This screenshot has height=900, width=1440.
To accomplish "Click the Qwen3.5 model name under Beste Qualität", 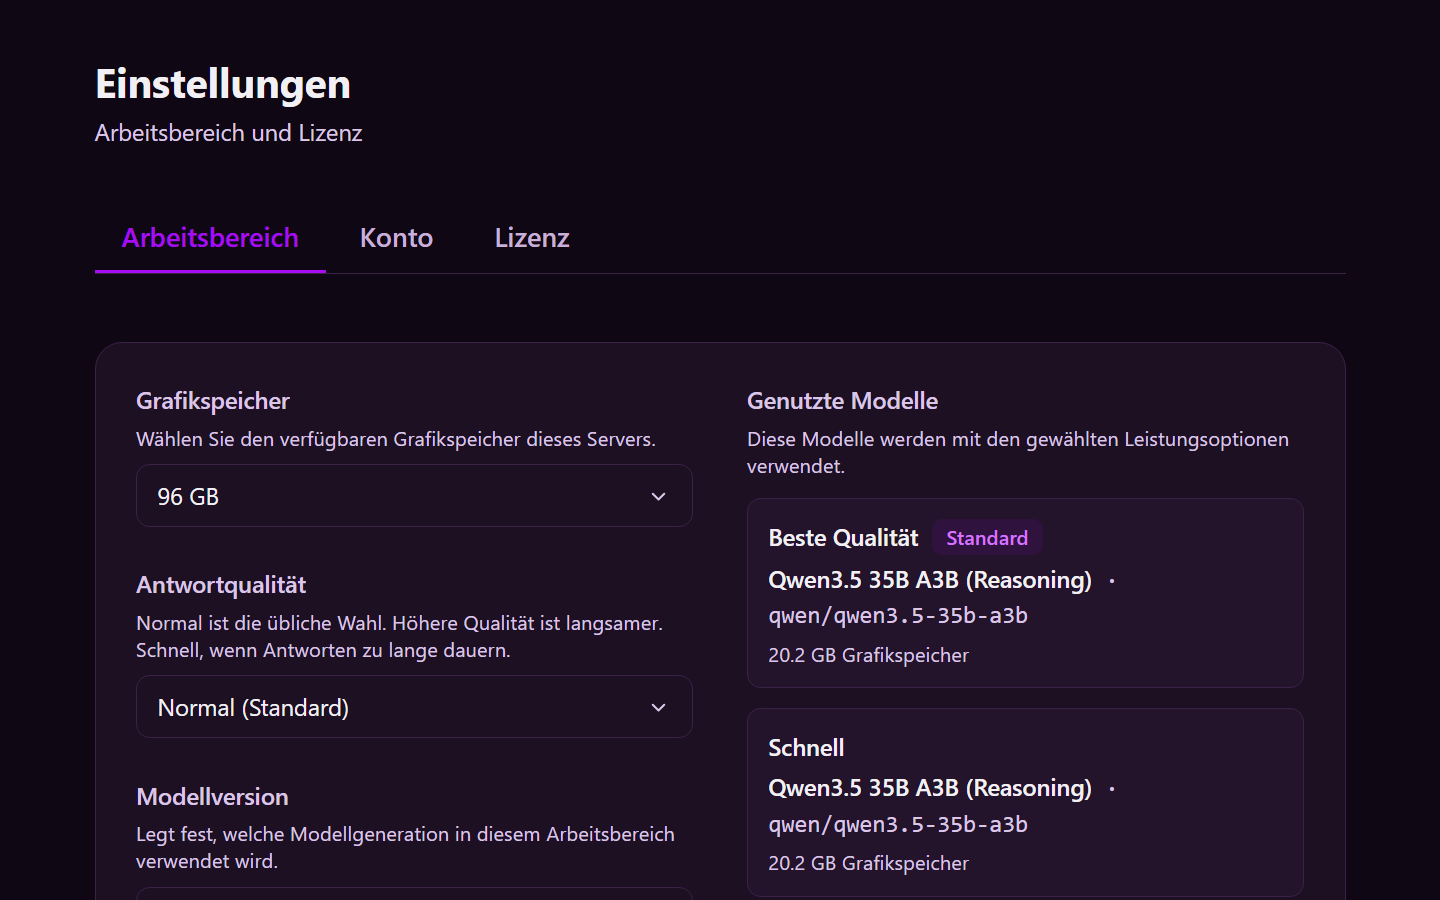I will pyautogui.click(x=930, y=580).
